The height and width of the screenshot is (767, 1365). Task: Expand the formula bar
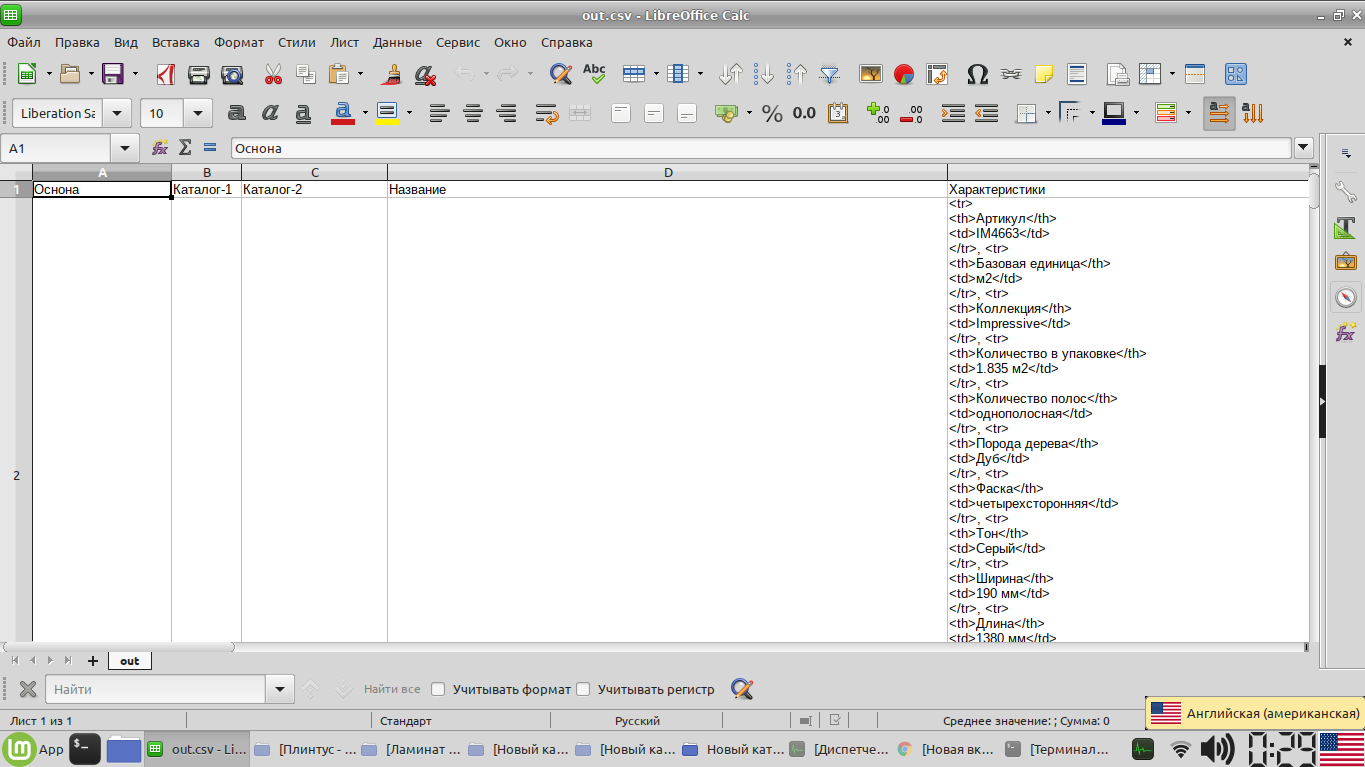(1303, 148)
